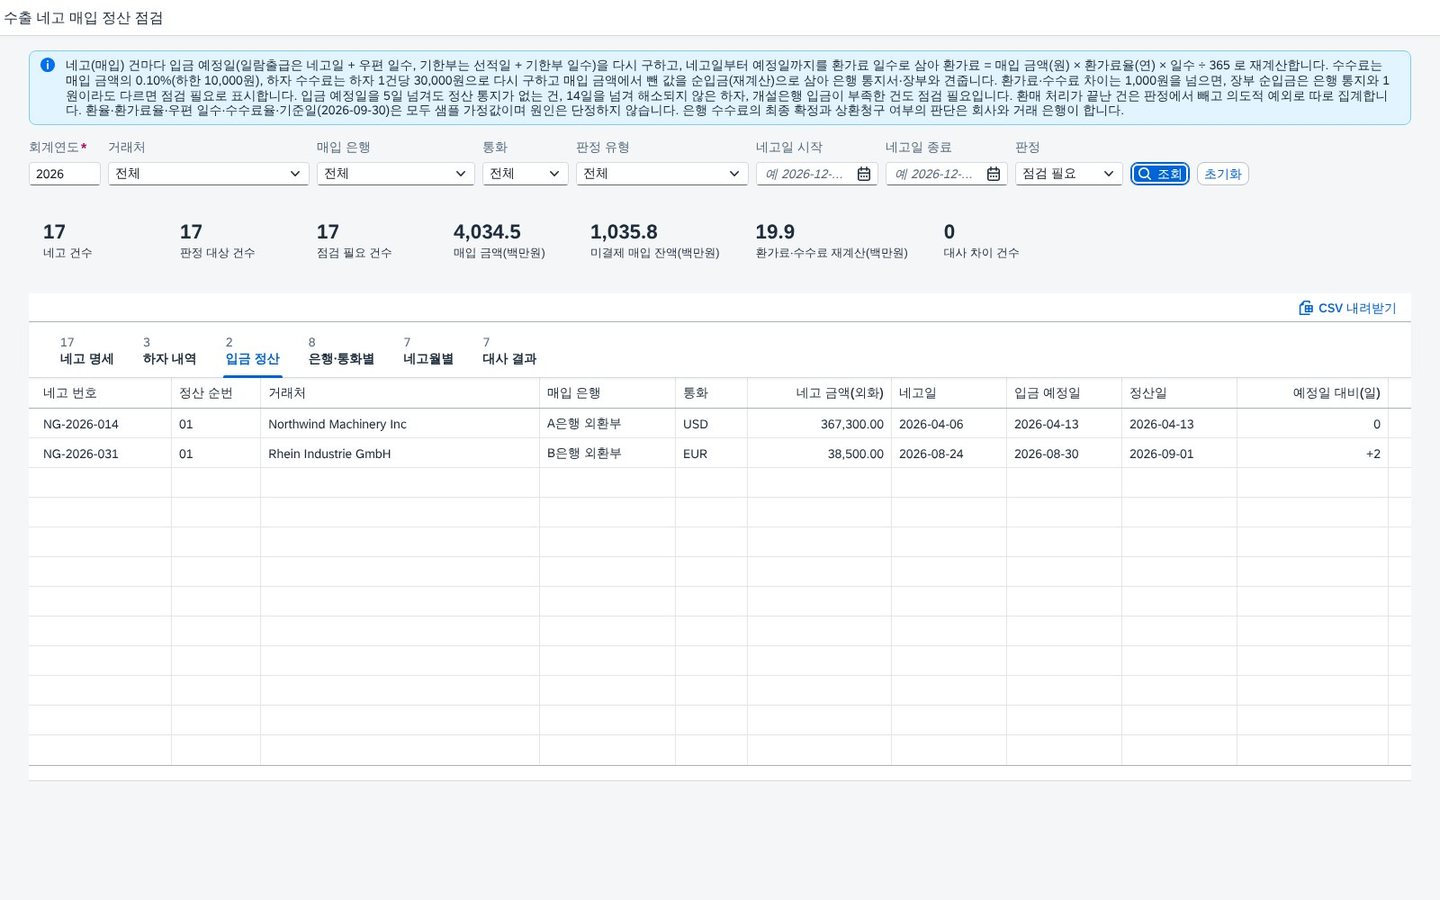Click the CSV 내려받기 export icon
The height and width of the screenshot is (900, 1440).
point(1306,308)
